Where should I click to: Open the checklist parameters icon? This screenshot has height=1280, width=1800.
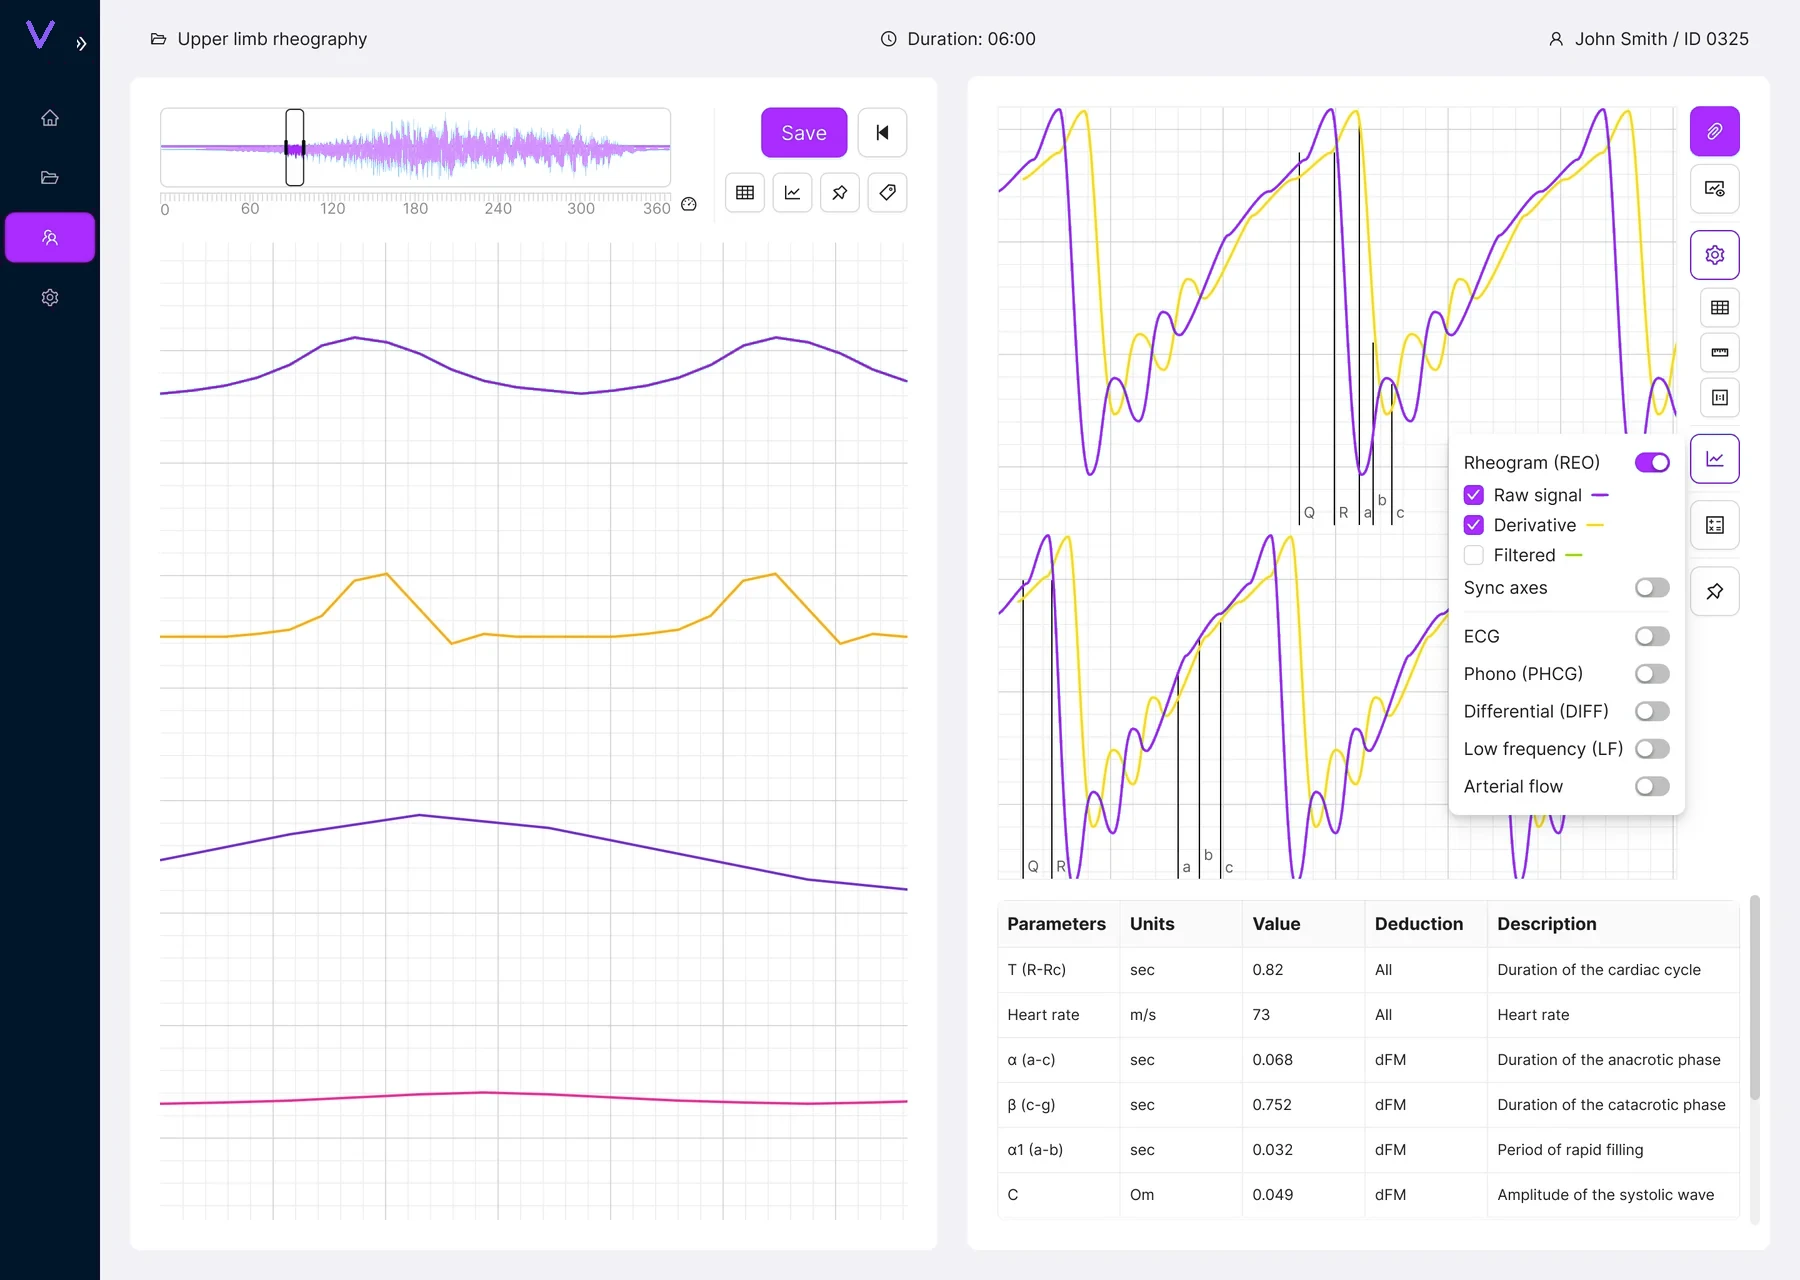tap(1715, 525)
